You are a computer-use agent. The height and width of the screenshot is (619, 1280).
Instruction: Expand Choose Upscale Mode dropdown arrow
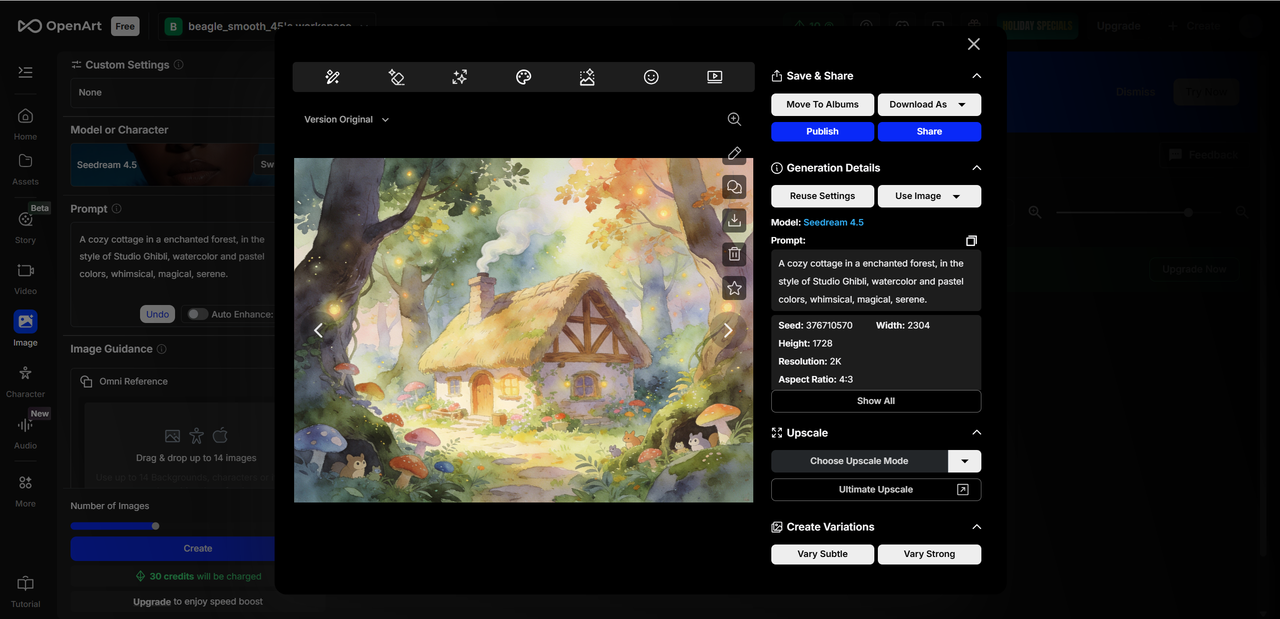click(x=964, y=461)
